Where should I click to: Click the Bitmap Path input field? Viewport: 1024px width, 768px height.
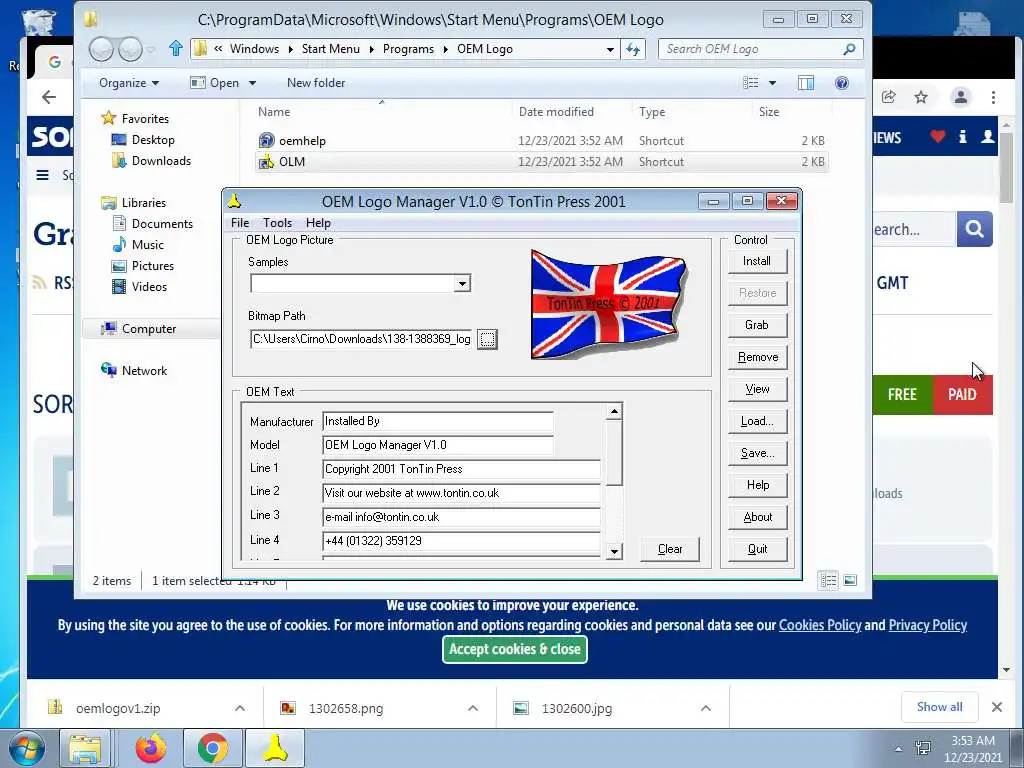(x=361, y=339)
